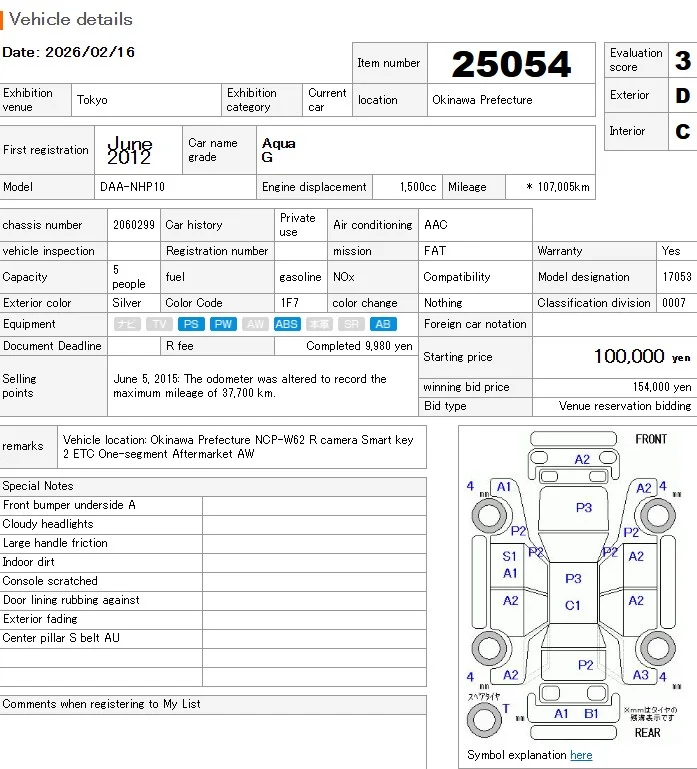Screen dimensions: 697x769
Task: Click the evaluation score 3 cell
Action: click(x=682, y=60)
